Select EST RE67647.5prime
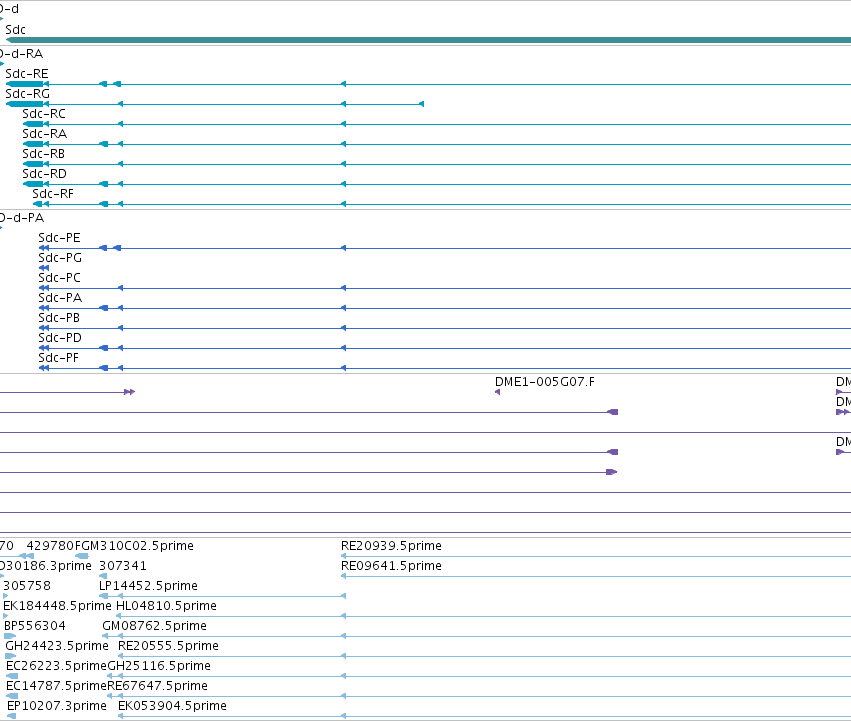Screen dimensions: 851x721 (x=157, y=686)
